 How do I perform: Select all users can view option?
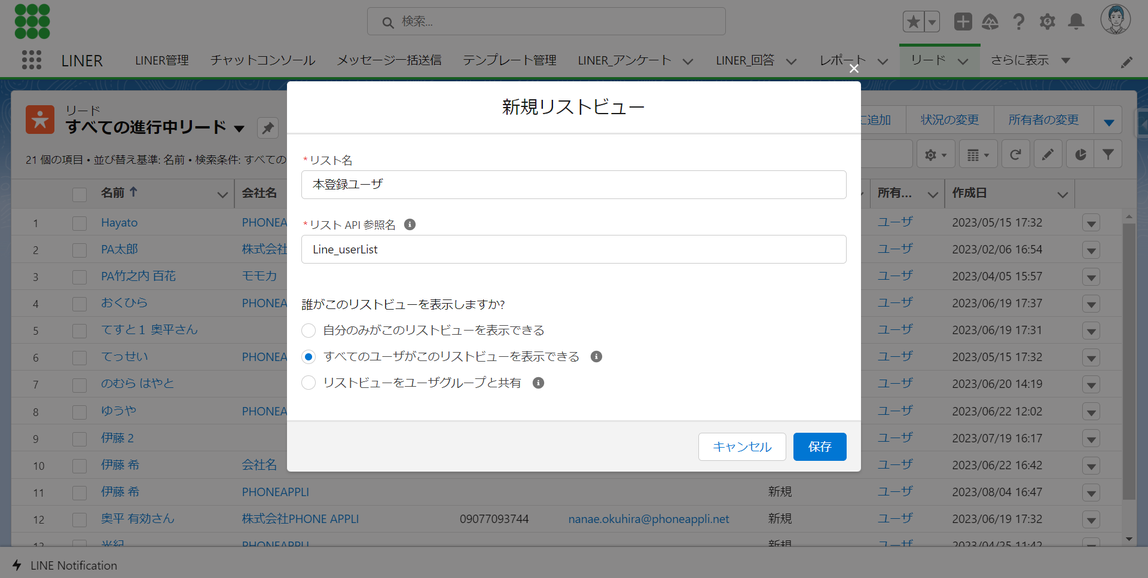click(308, 357)
